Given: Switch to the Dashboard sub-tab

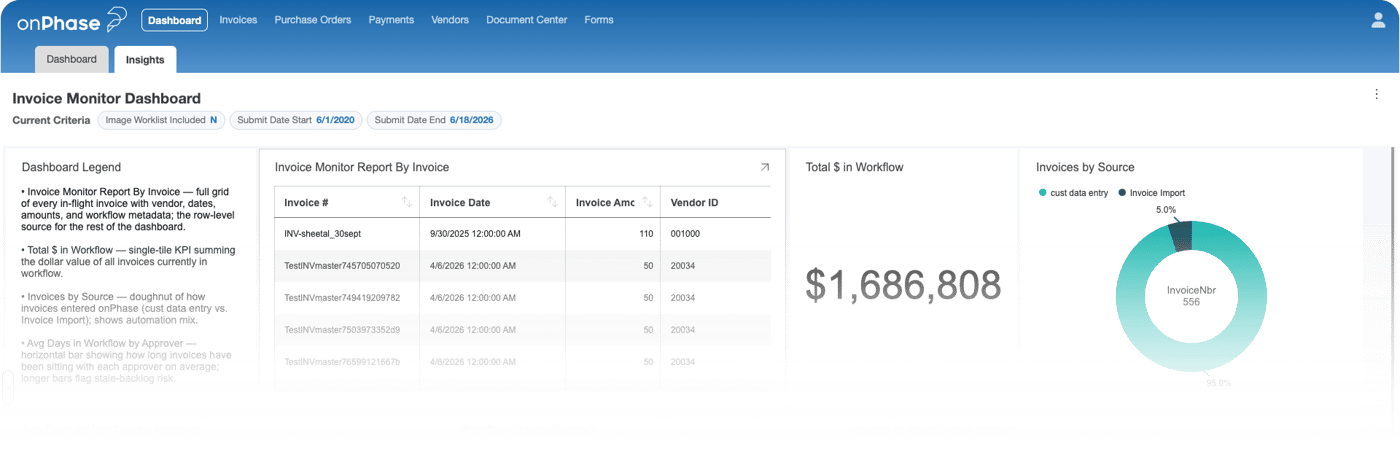Looking at the screenshot, I should (x=72, y=59).
